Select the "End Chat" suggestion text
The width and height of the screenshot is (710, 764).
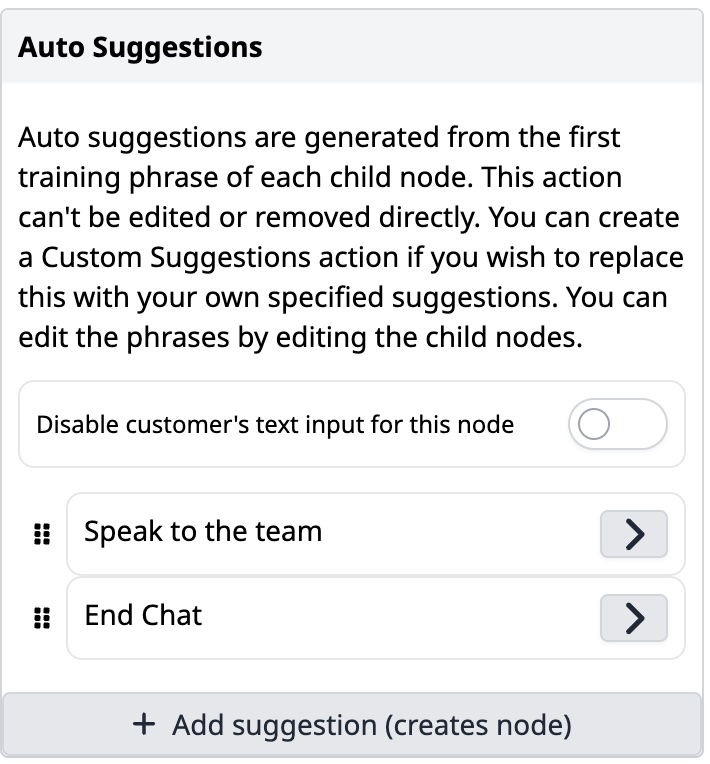click(143, 615)
